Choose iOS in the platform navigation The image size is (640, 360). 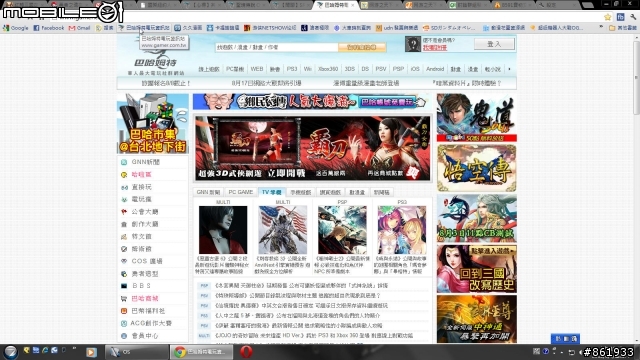[415, 69]
